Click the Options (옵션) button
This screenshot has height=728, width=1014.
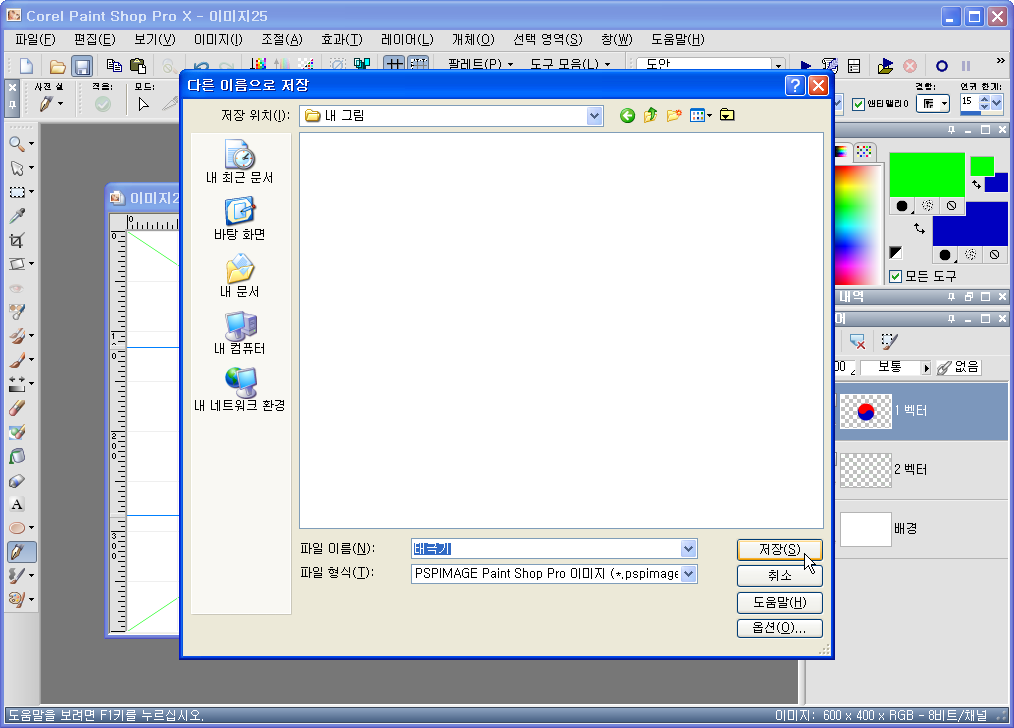[779, 628]
